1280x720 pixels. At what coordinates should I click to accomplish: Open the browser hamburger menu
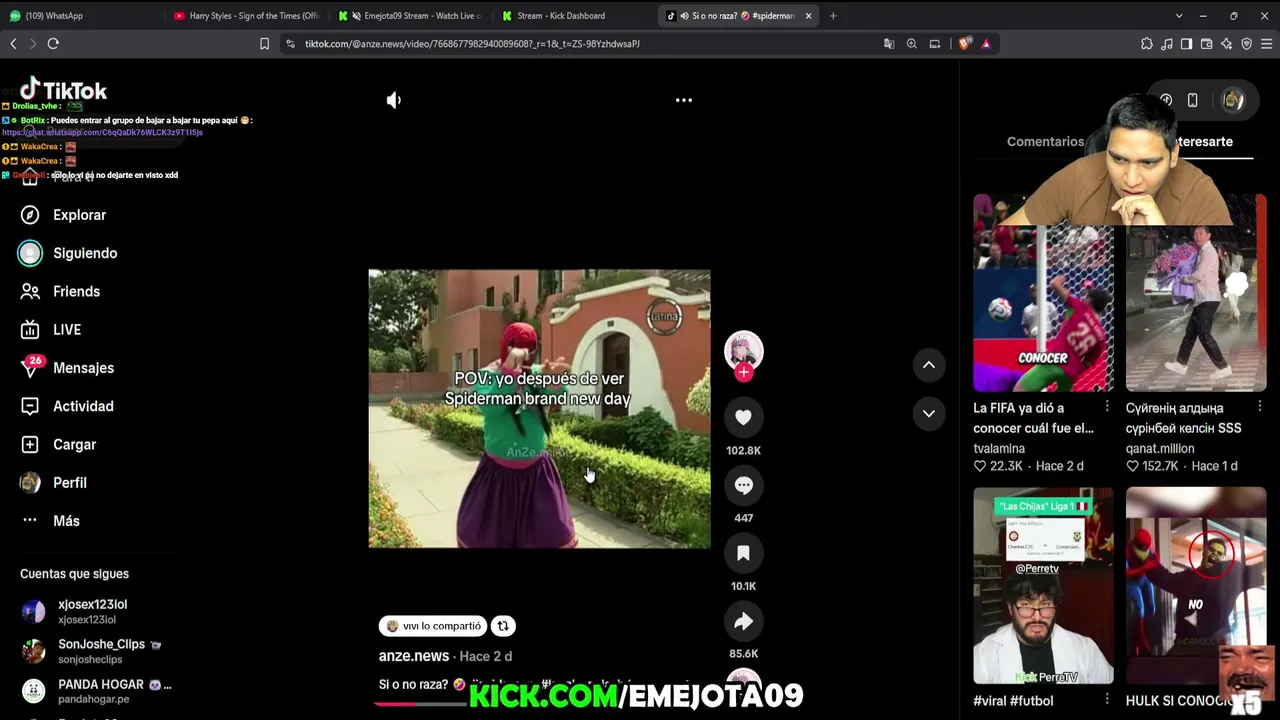pos(1266,44)
